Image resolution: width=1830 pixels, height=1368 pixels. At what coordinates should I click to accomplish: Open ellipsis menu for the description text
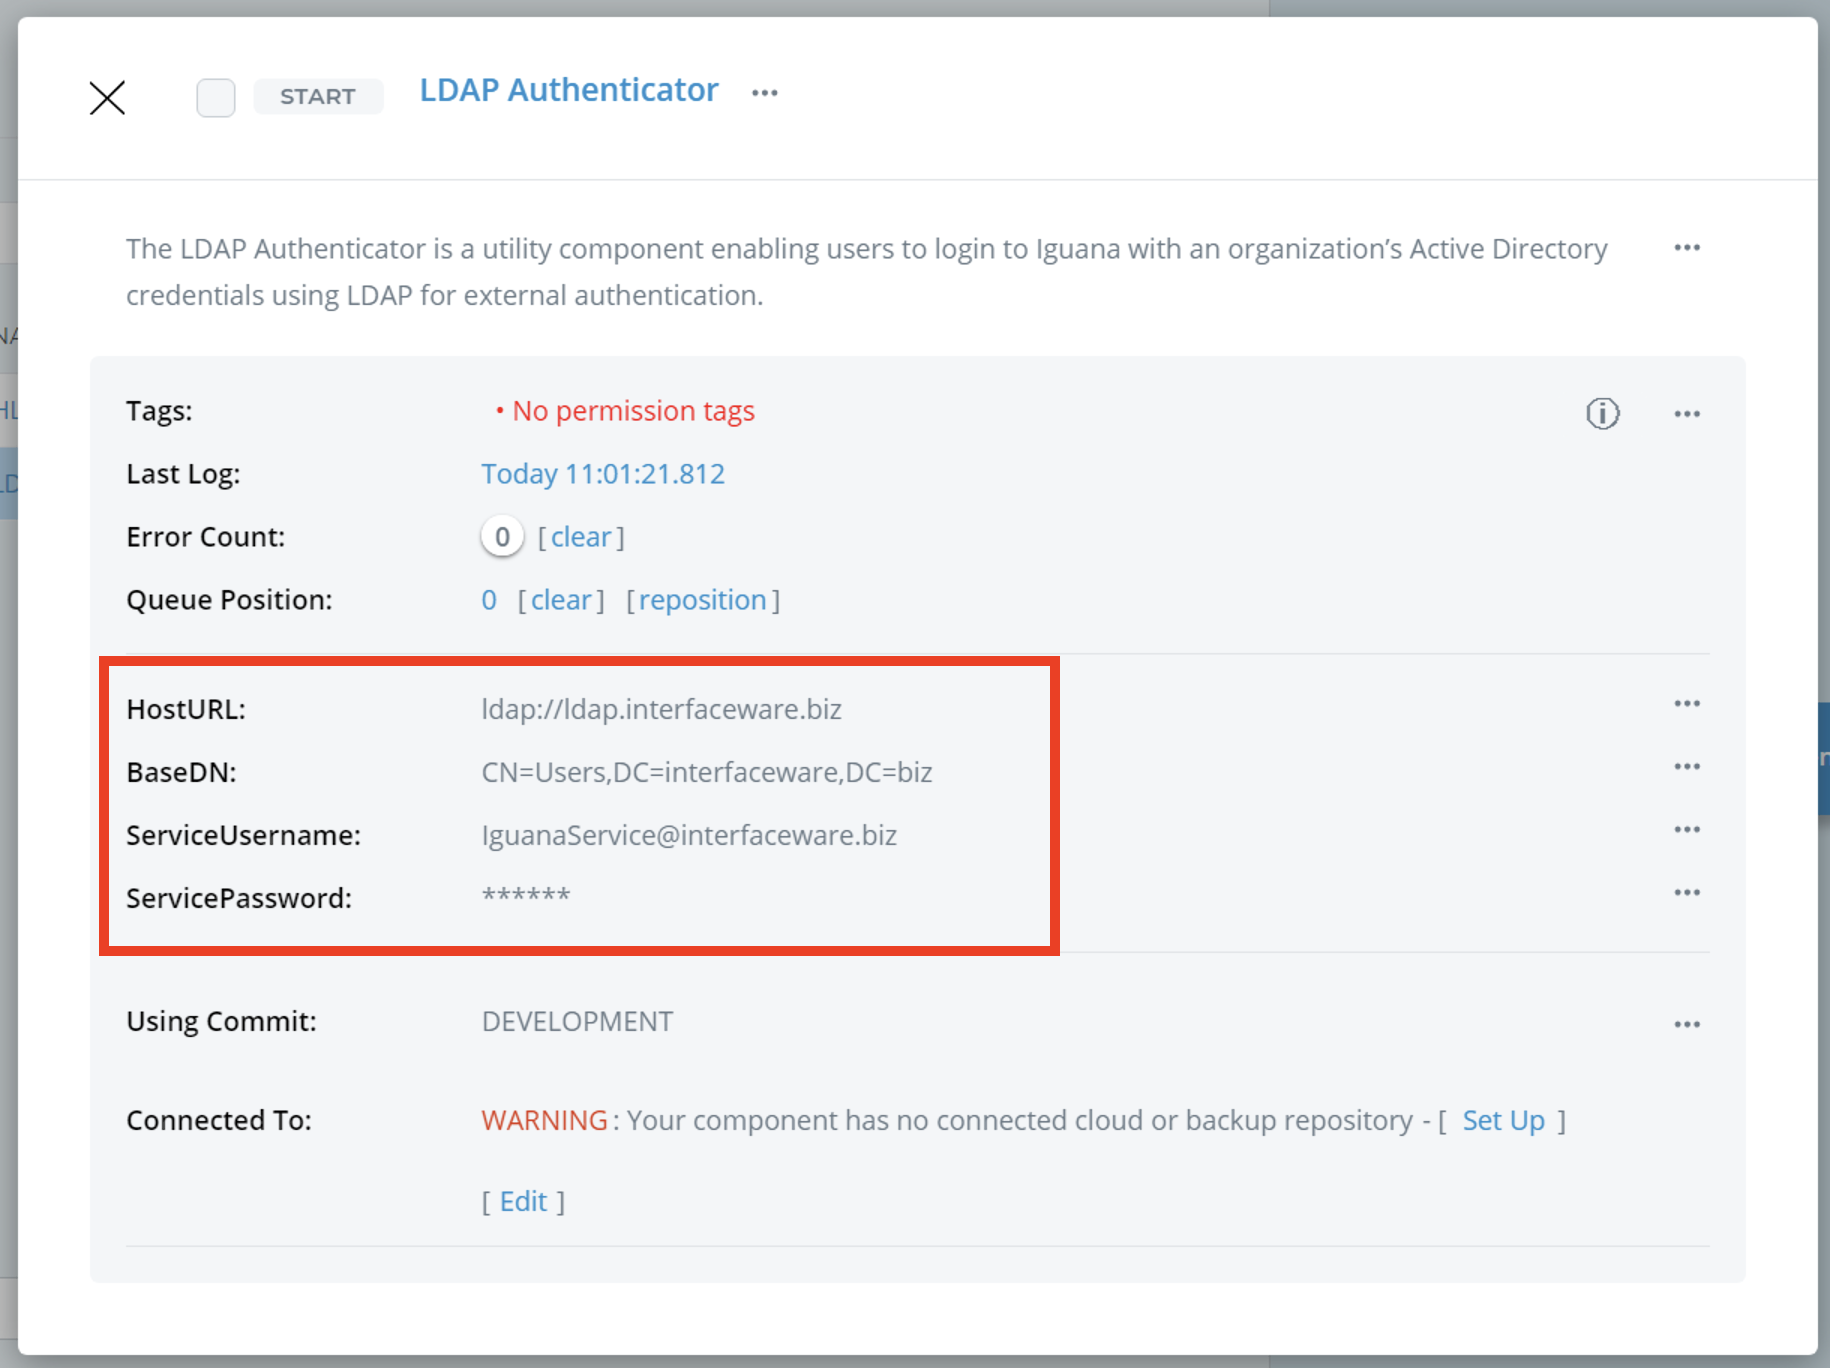(x=1686, y=248)
